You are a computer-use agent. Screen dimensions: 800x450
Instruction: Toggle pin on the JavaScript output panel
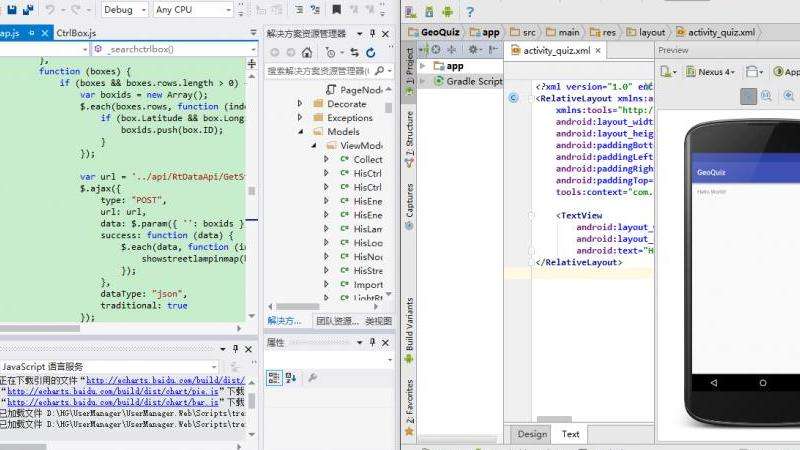pos(235,348)
